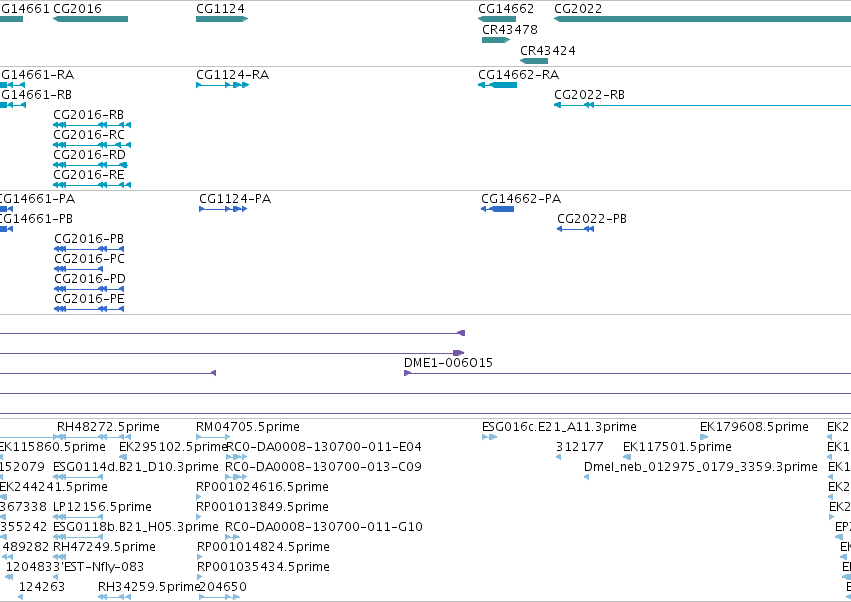Select EST ESG016c.E21_A11.3prime
Viewport: 851px width, 602px height.
(559, 427)
